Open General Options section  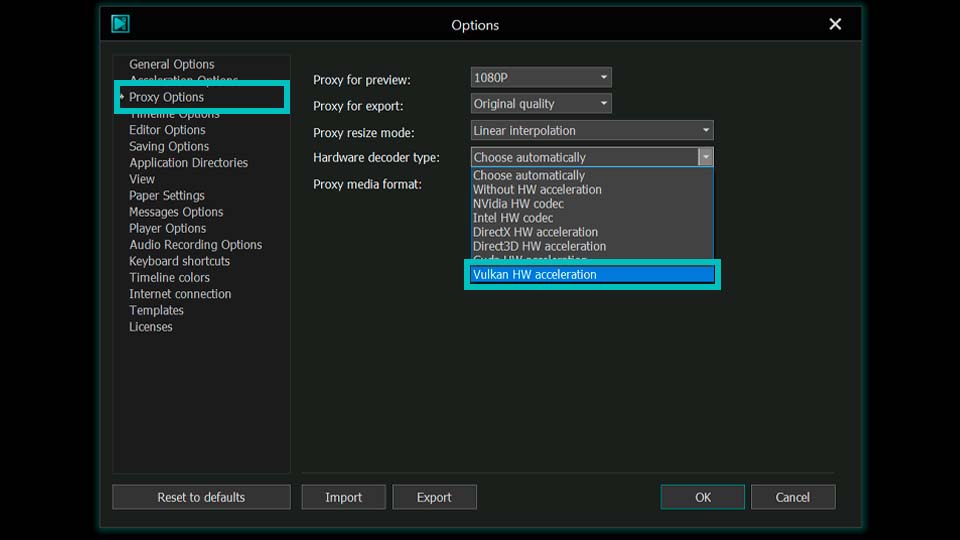click(x=171, y=64)
